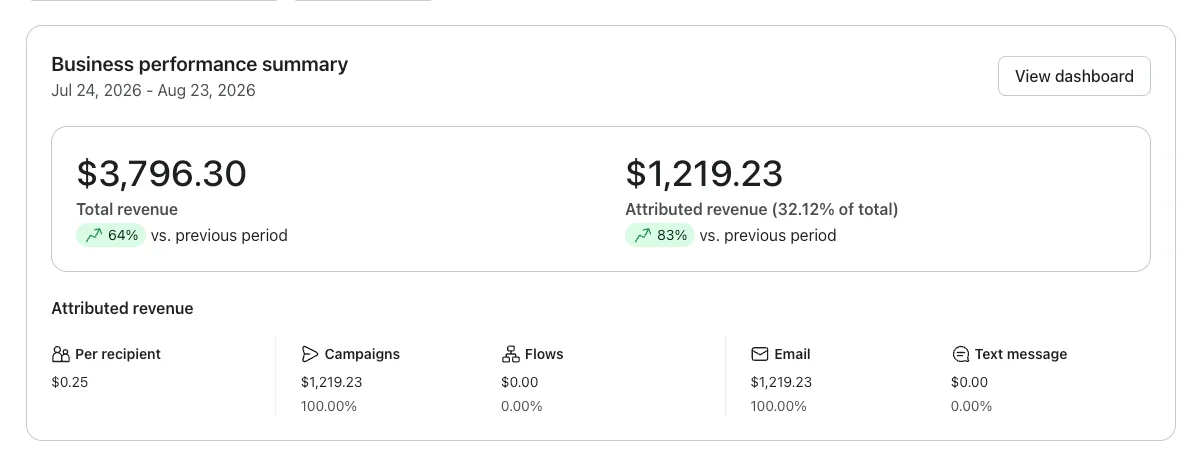Click the Email envelope icon
Screen dimensions: 1201x460
click(760, 354)
